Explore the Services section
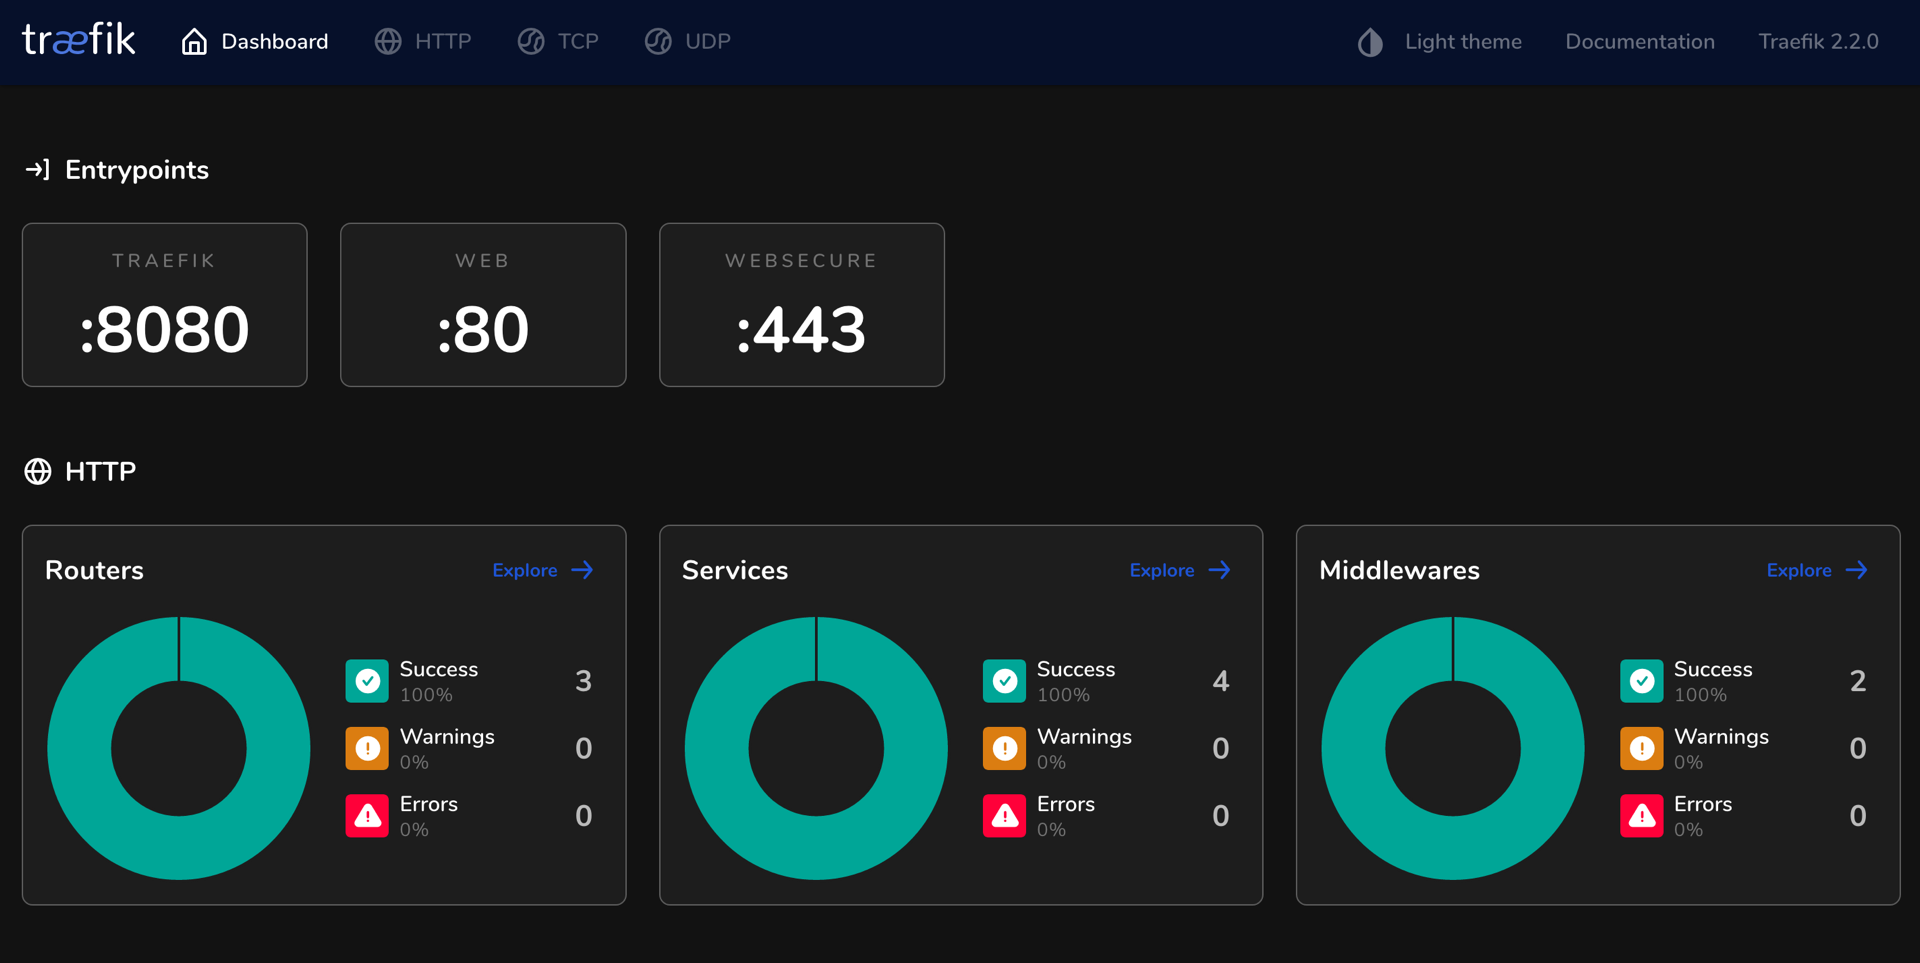 coord(1180,570)
